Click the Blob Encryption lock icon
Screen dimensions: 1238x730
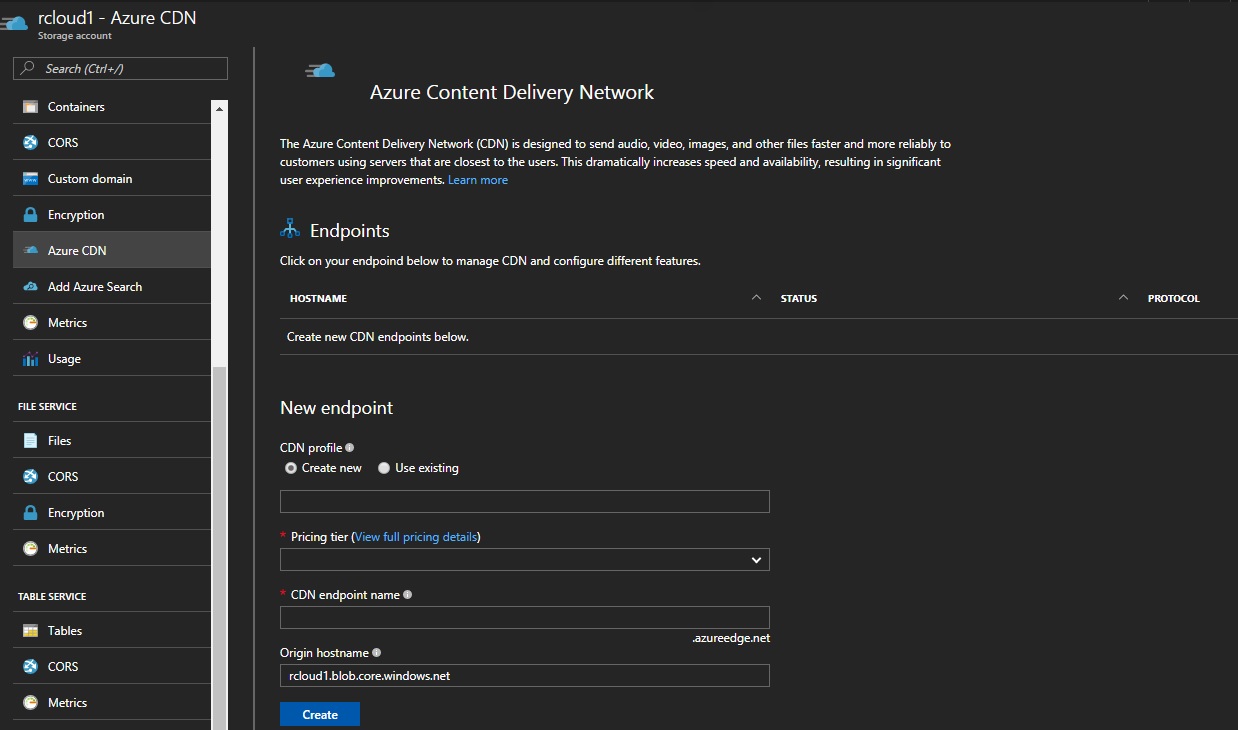(x=30, y=215)
